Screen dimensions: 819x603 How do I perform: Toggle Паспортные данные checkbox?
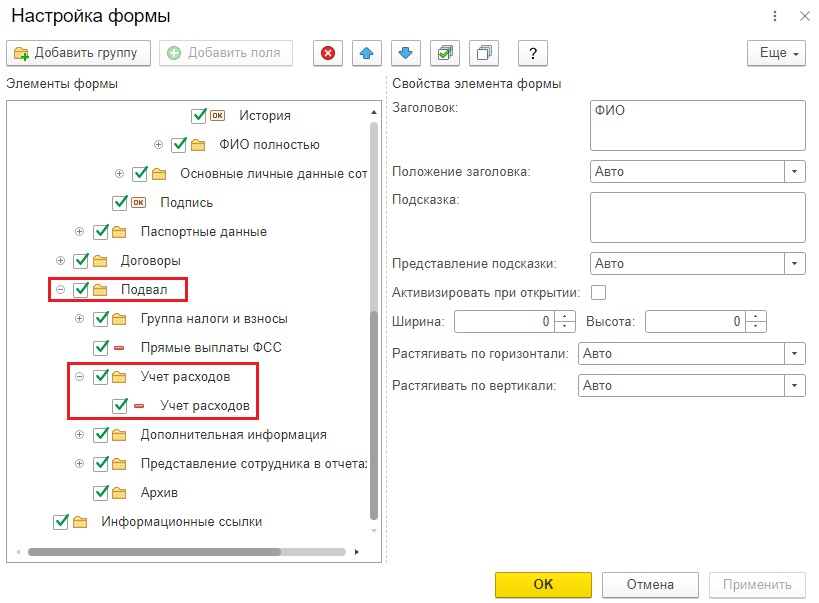[101, 231]
